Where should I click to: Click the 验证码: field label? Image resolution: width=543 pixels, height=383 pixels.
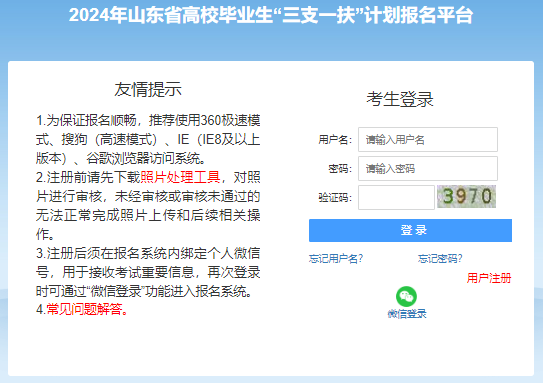pyautogui.click(x=335, y=198)
